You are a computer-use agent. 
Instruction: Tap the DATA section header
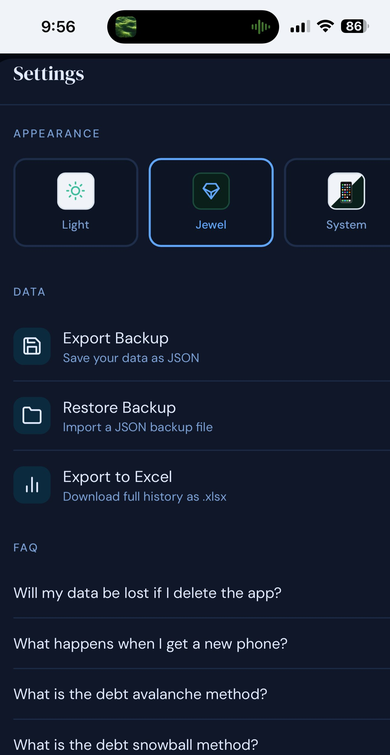point(29,292)
